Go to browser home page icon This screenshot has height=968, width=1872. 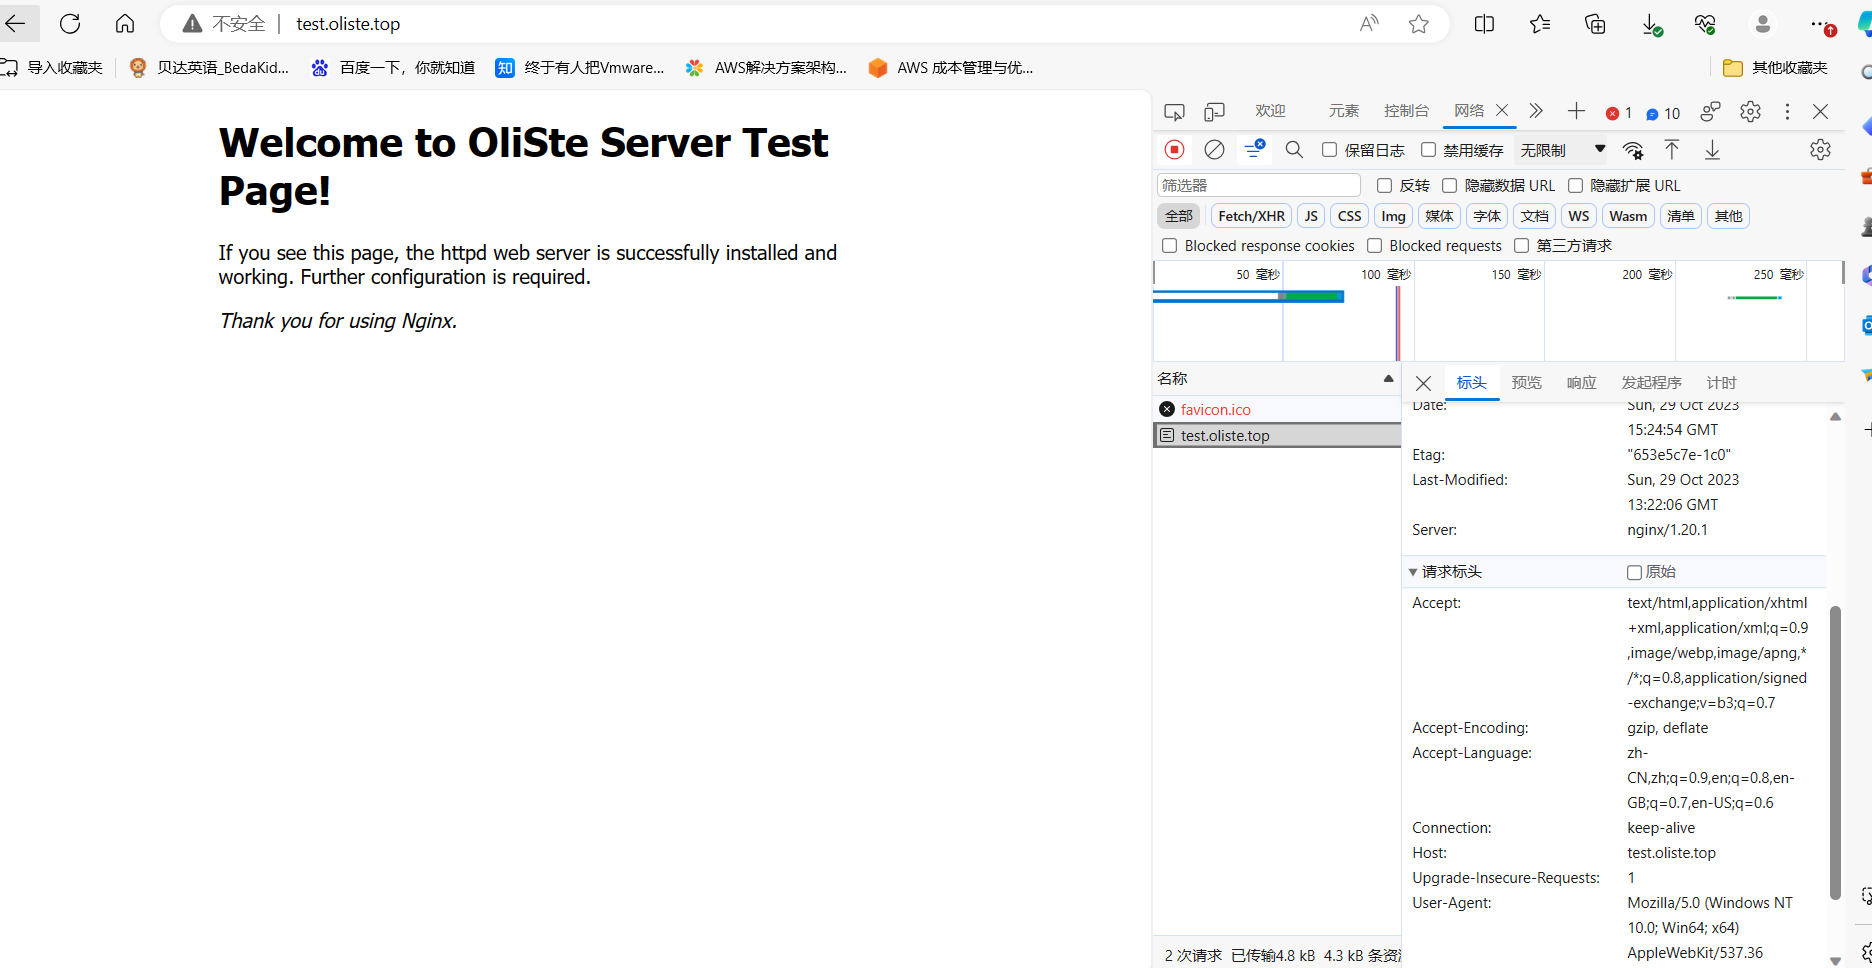coord(125,23)
